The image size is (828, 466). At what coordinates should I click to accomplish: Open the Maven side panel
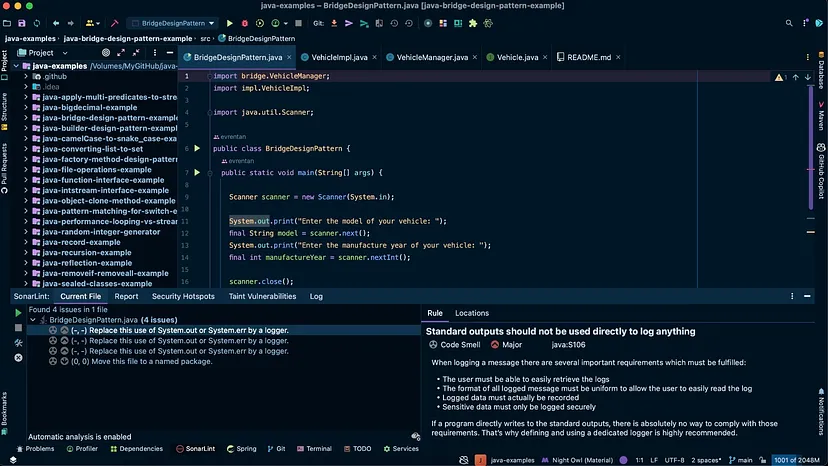point(821,116)
